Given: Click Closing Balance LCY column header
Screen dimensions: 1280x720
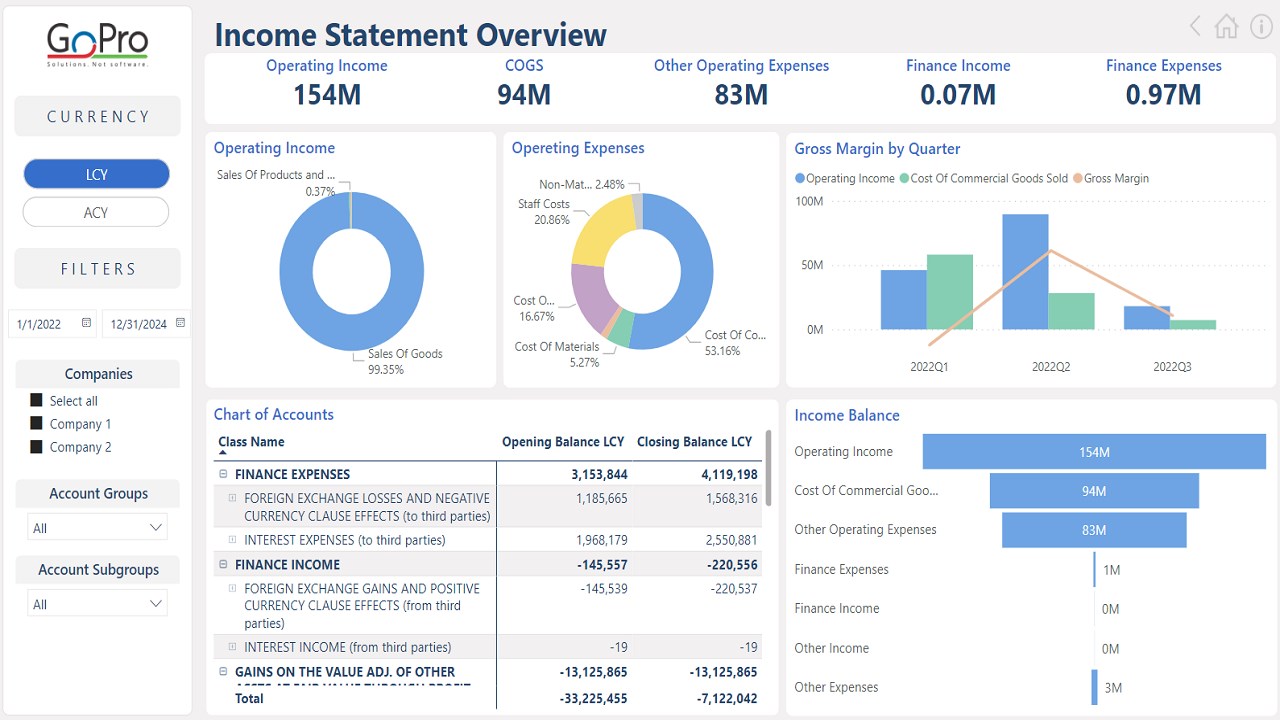Looking at the screenshot, I should click(694, 442).
